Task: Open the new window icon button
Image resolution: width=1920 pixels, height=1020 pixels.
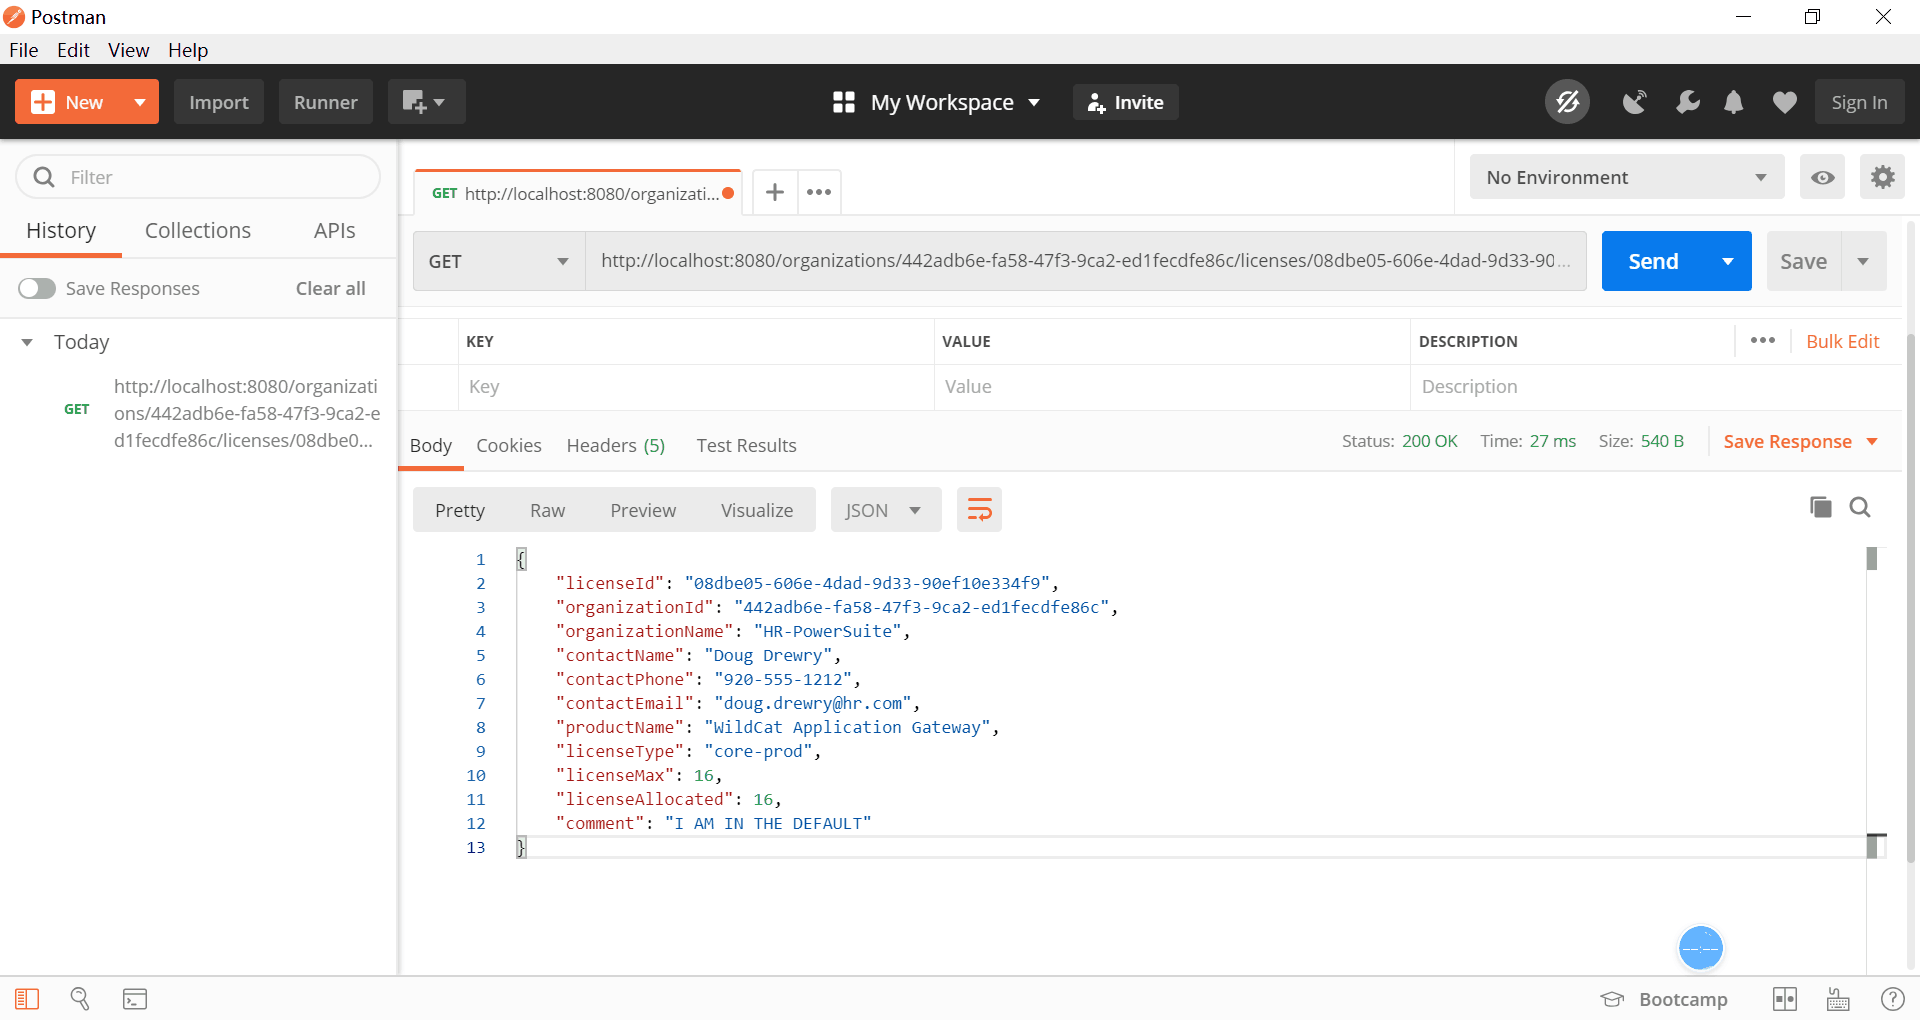Action: [x=426, y=102]
